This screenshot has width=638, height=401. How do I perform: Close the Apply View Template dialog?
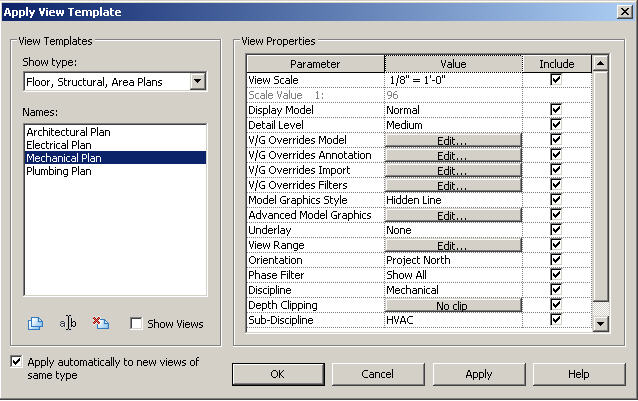tap(625, 12)
